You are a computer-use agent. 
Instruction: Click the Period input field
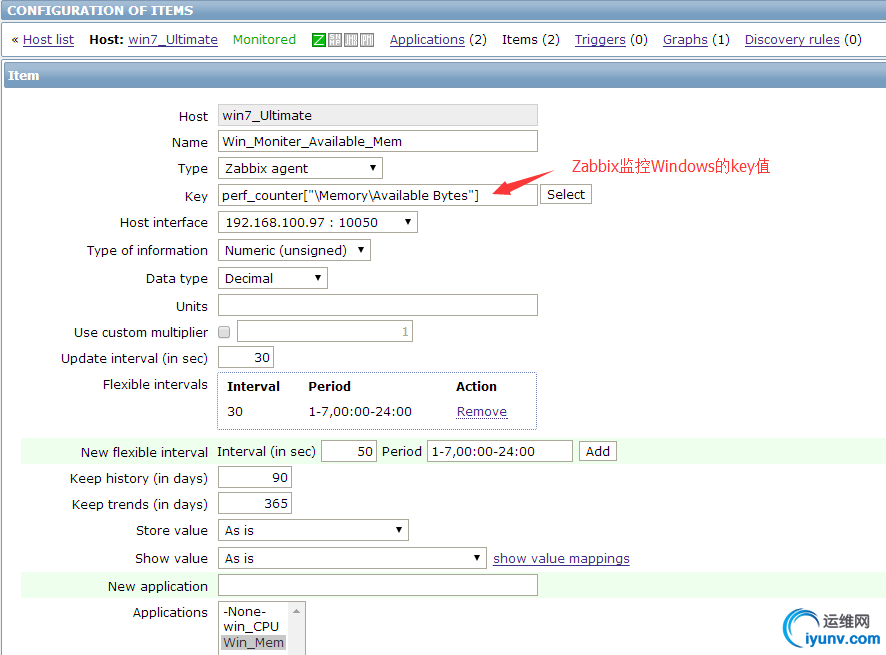click(500, 451)
